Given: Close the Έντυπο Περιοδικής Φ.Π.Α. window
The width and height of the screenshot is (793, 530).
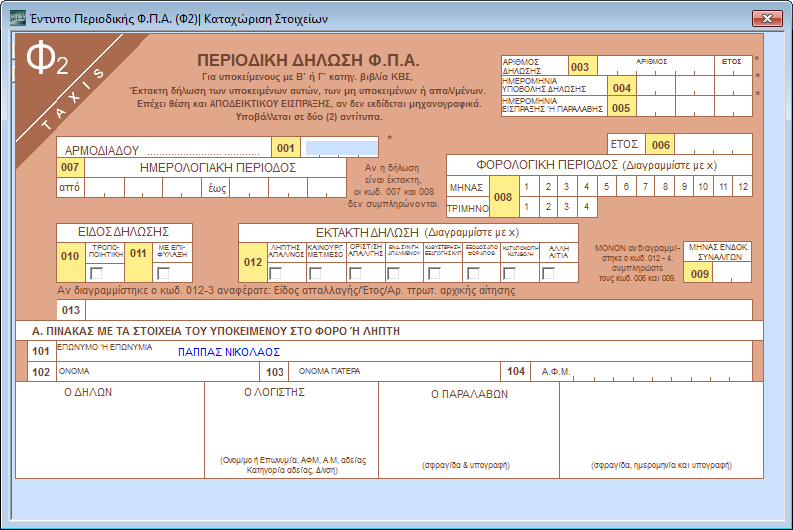Looking at the screenshot, I should click(767, 18).
